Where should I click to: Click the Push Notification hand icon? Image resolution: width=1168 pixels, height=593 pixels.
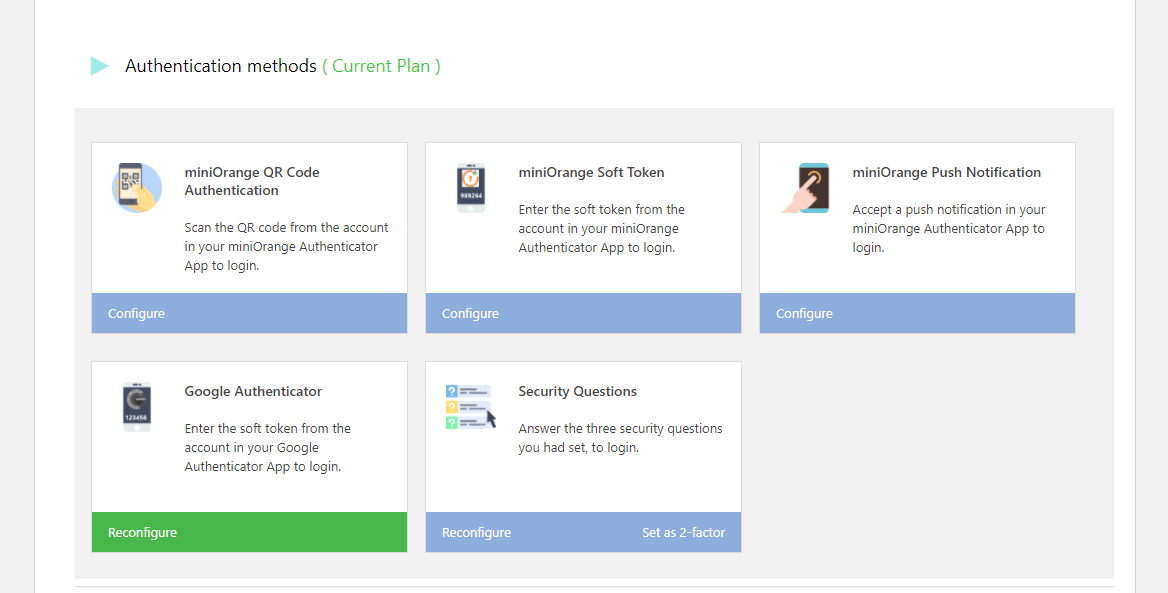(x=806, y=188)
